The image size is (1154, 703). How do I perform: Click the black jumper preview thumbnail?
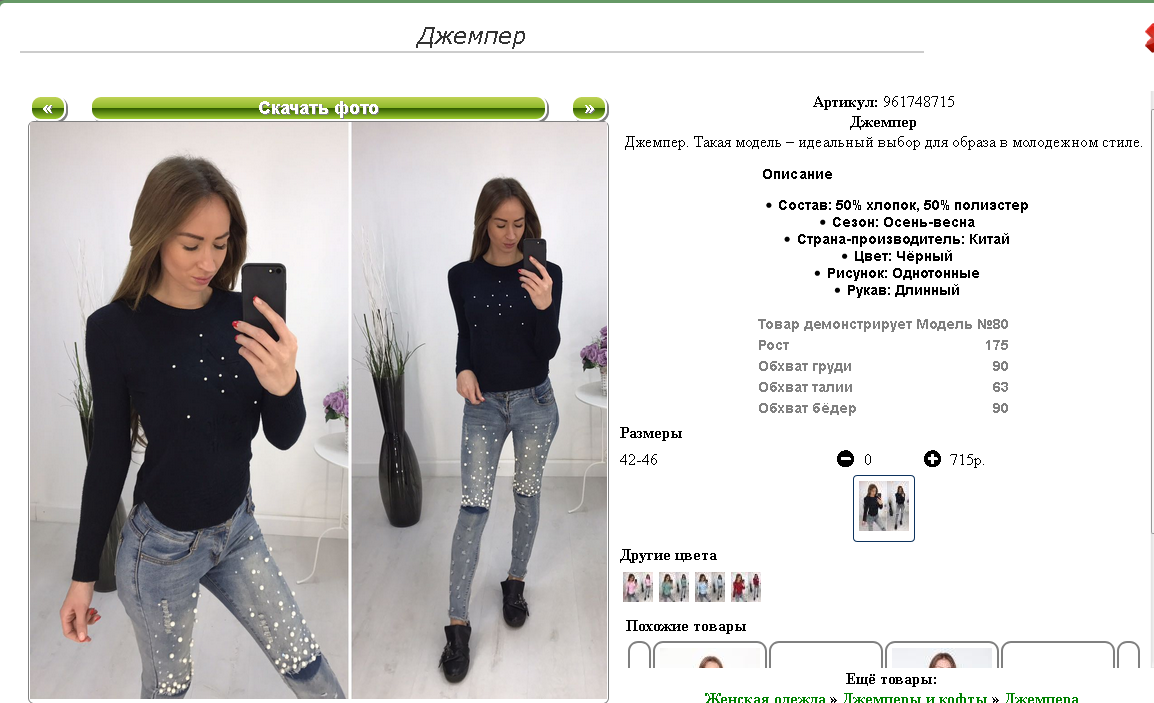click(884, 508)
